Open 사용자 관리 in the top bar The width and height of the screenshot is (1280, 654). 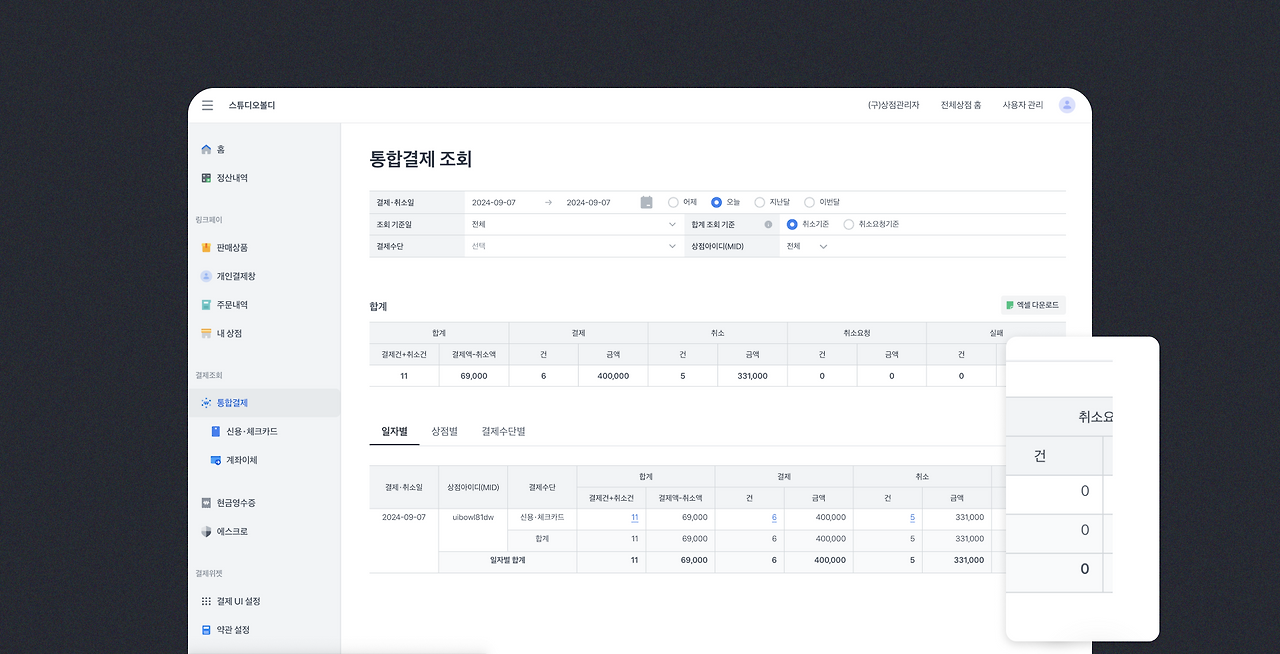pos(1023,105)
